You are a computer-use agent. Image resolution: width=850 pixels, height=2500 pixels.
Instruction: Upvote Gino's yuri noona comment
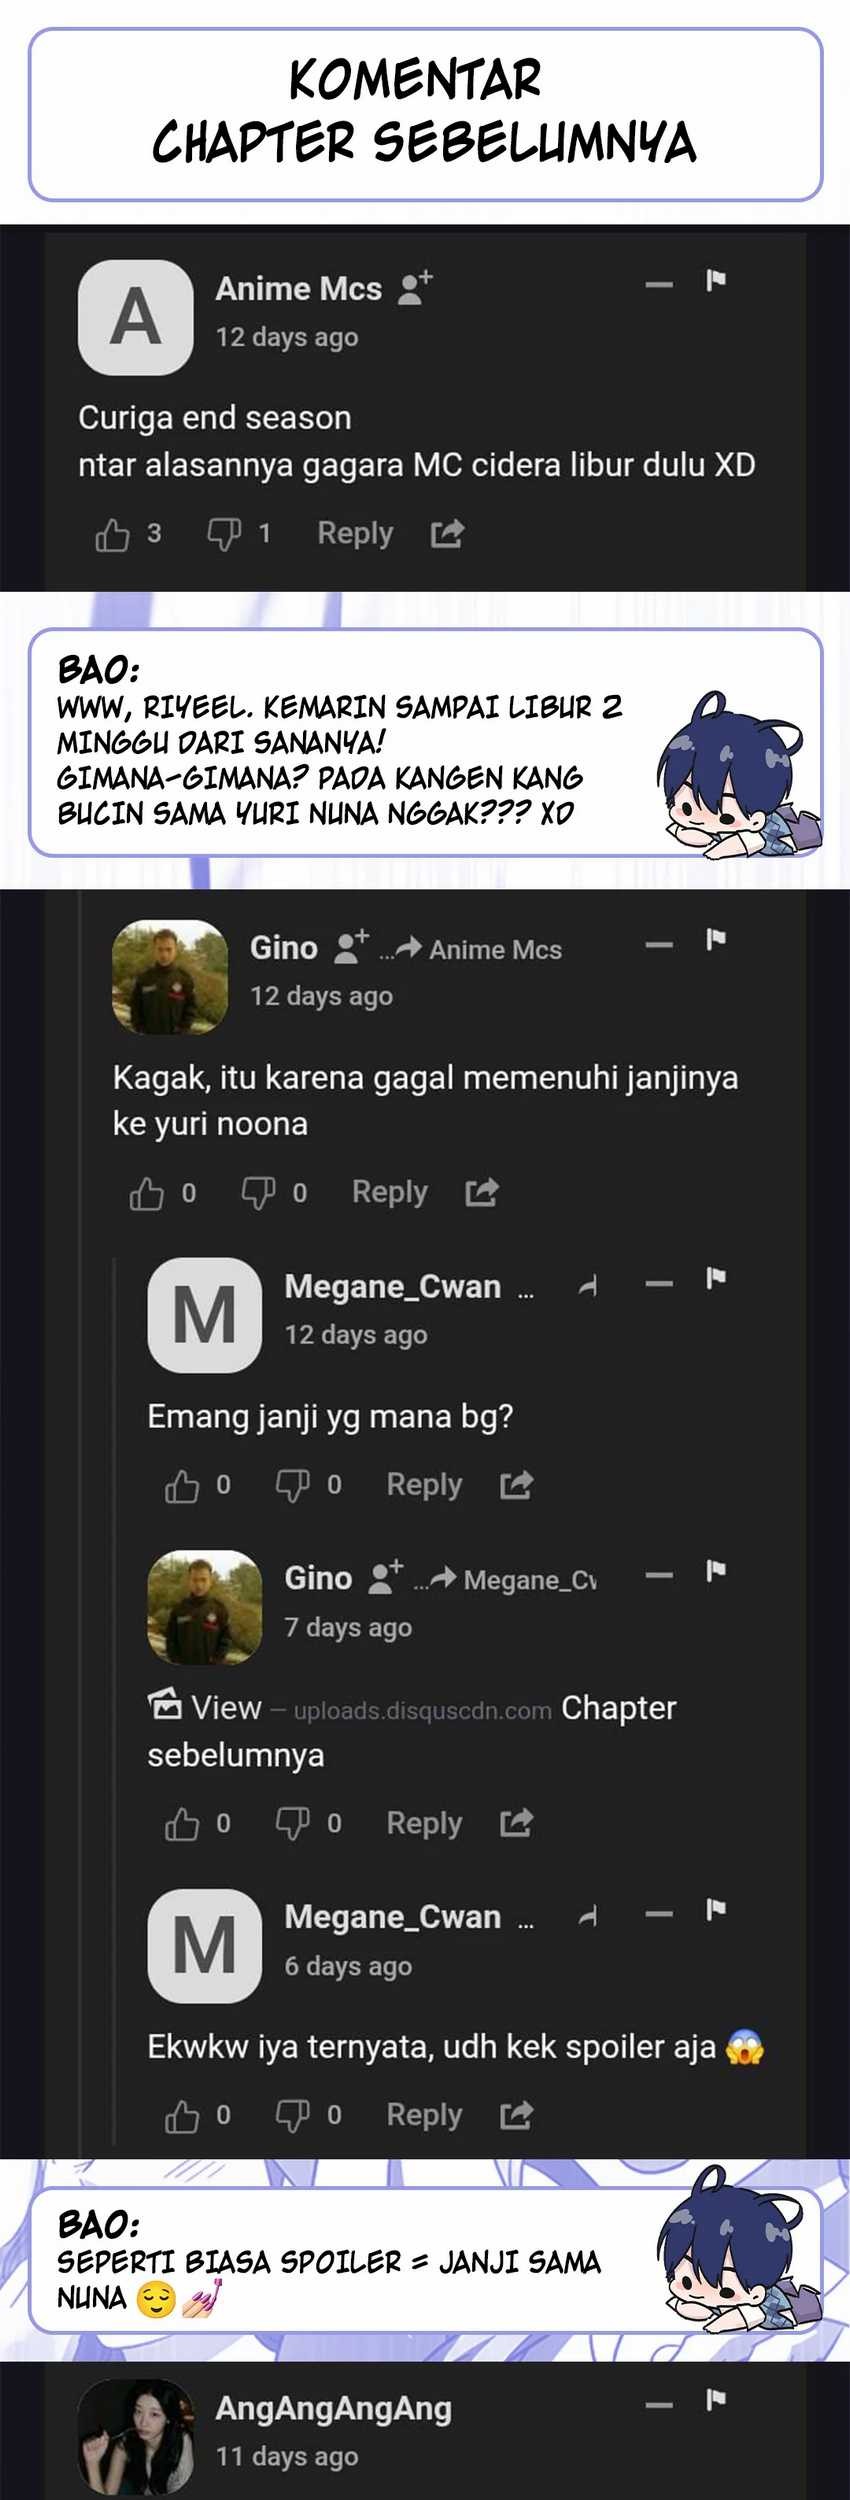[x=146, y=1193]
